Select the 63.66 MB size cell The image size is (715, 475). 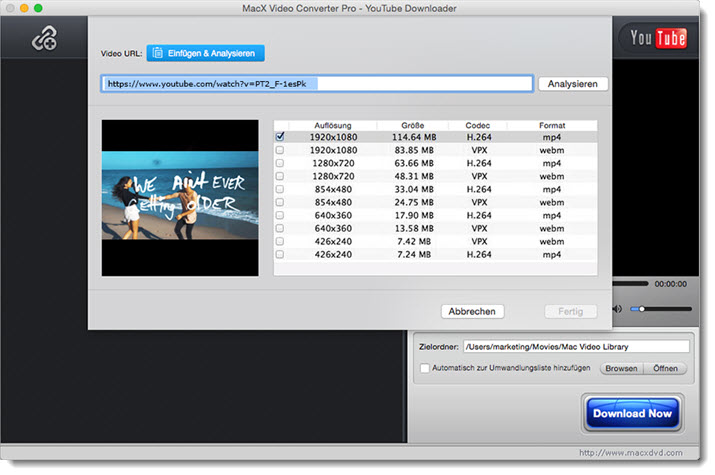[414, 163]
